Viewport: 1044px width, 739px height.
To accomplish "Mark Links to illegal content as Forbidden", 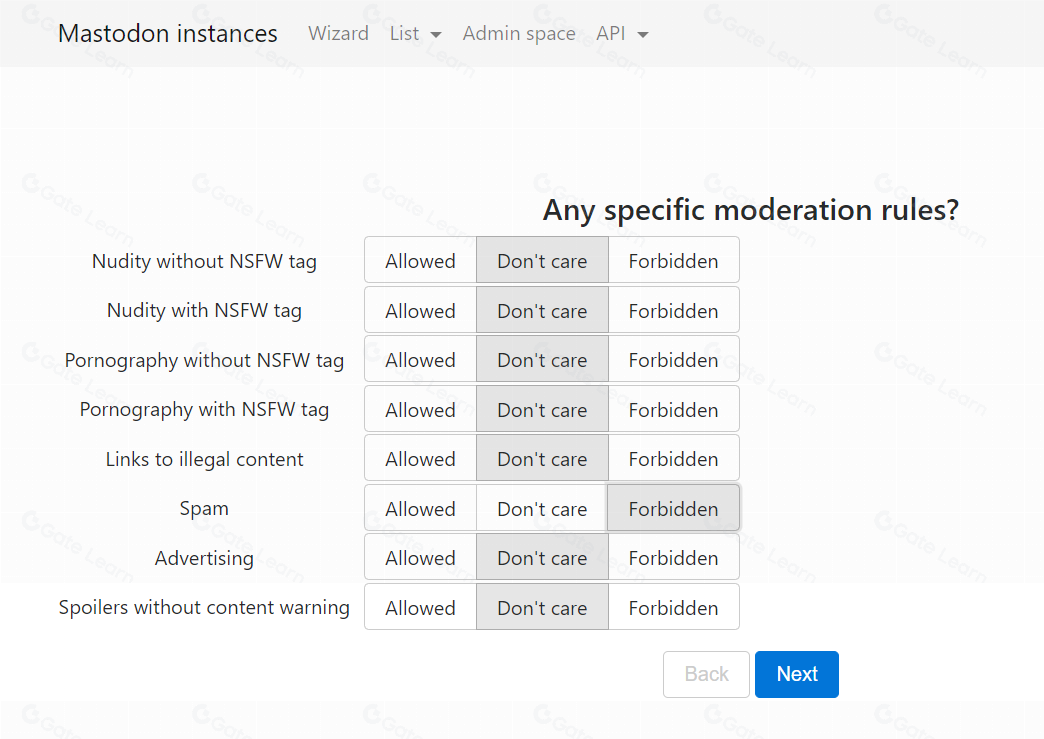I will (x=673, y=459).
